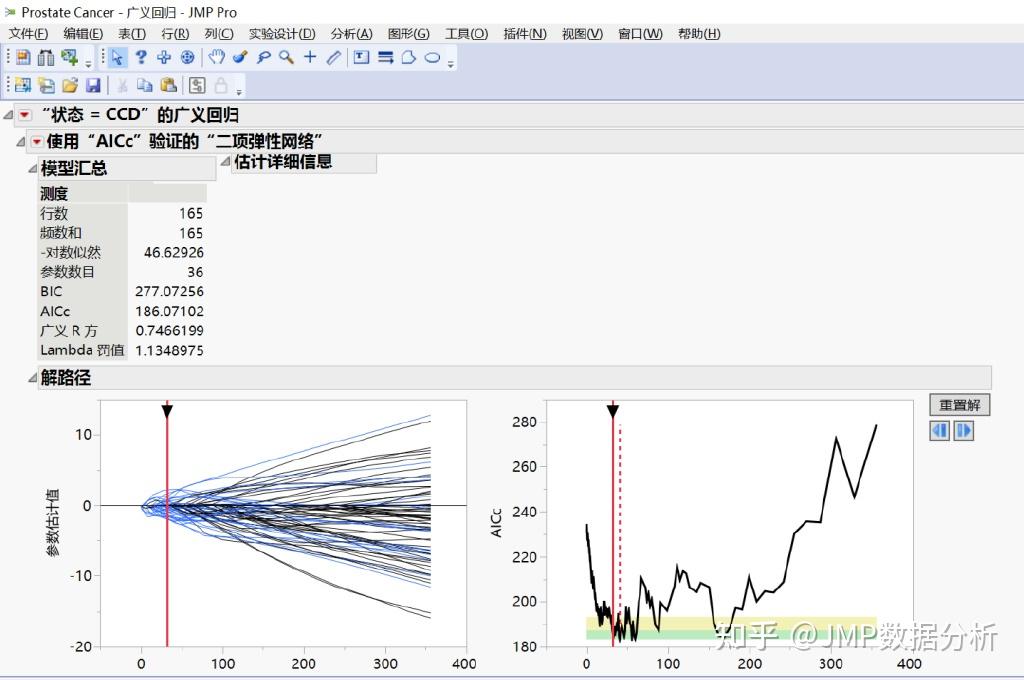Collapse the 模型汇总 section
This screenshot has height=680, width=1024.
click(32, 169)
